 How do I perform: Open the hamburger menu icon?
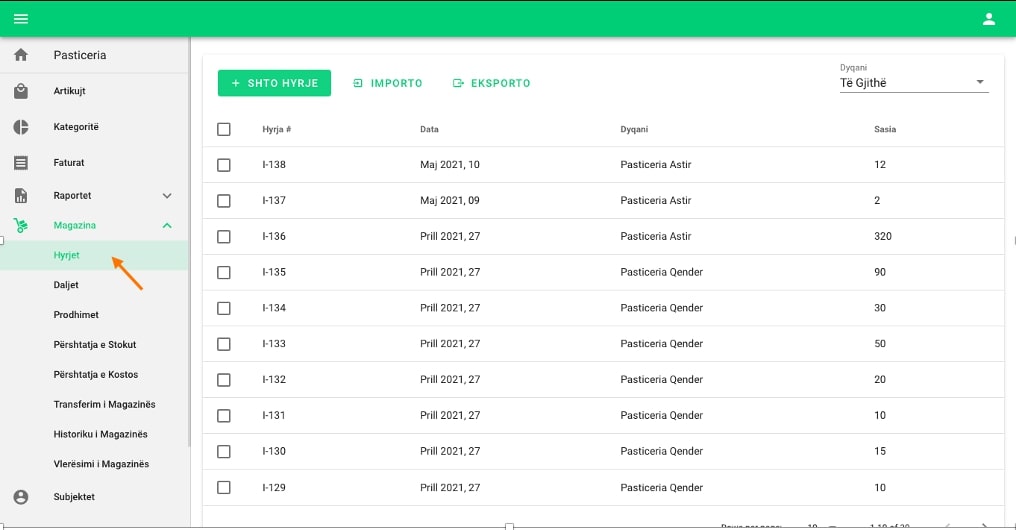pos(21,19)
